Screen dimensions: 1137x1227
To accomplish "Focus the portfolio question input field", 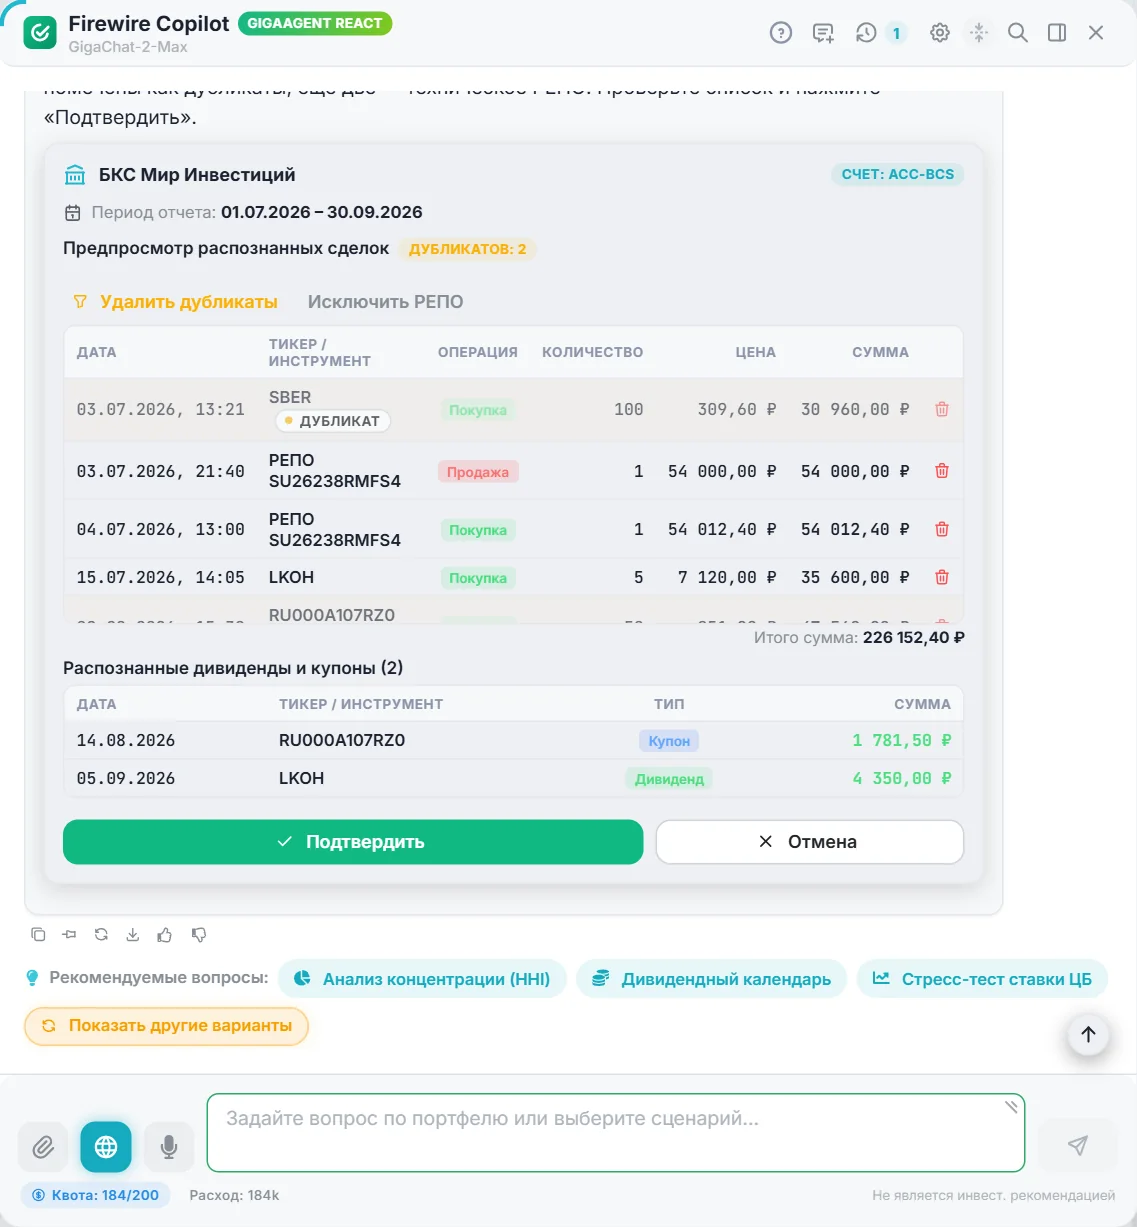I will 616,1132.
